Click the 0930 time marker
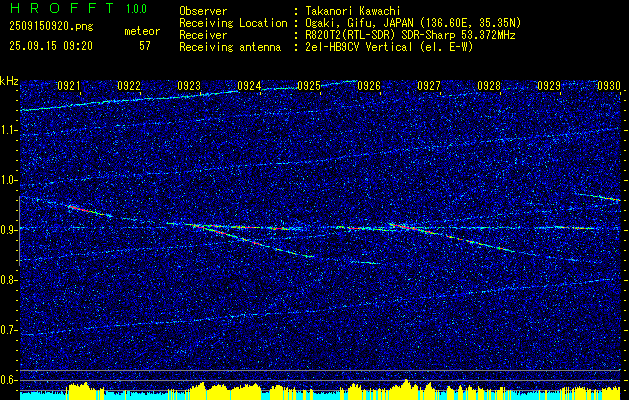 click(609, 86)
